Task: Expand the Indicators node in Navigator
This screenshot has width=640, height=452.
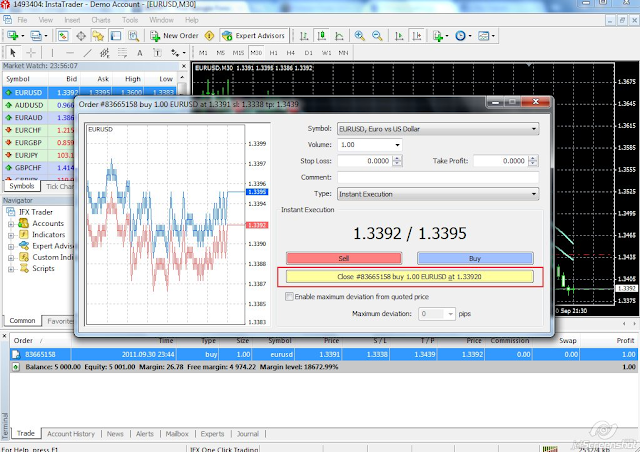Action: point(11,235)
